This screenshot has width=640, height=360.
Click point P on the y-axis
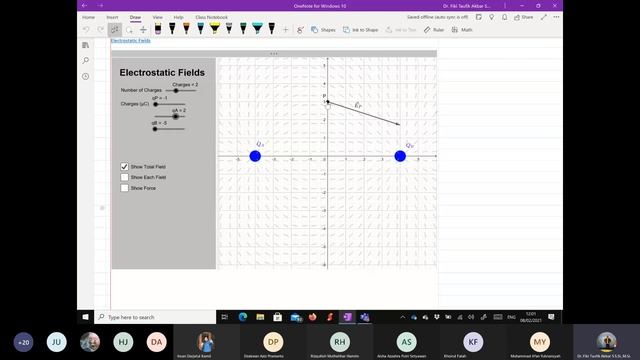point(328,102)
